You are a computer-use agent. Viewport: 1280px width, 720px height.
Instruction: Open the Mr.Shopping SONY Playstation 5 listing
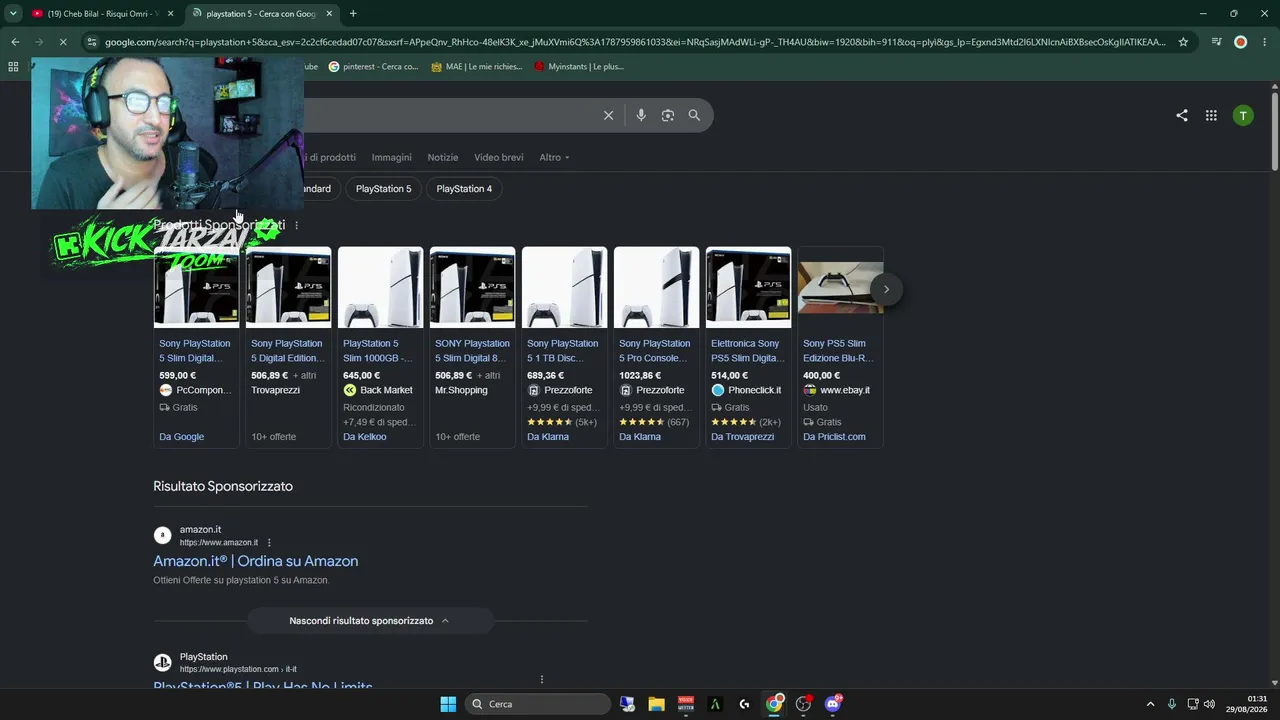pos(472,347)
